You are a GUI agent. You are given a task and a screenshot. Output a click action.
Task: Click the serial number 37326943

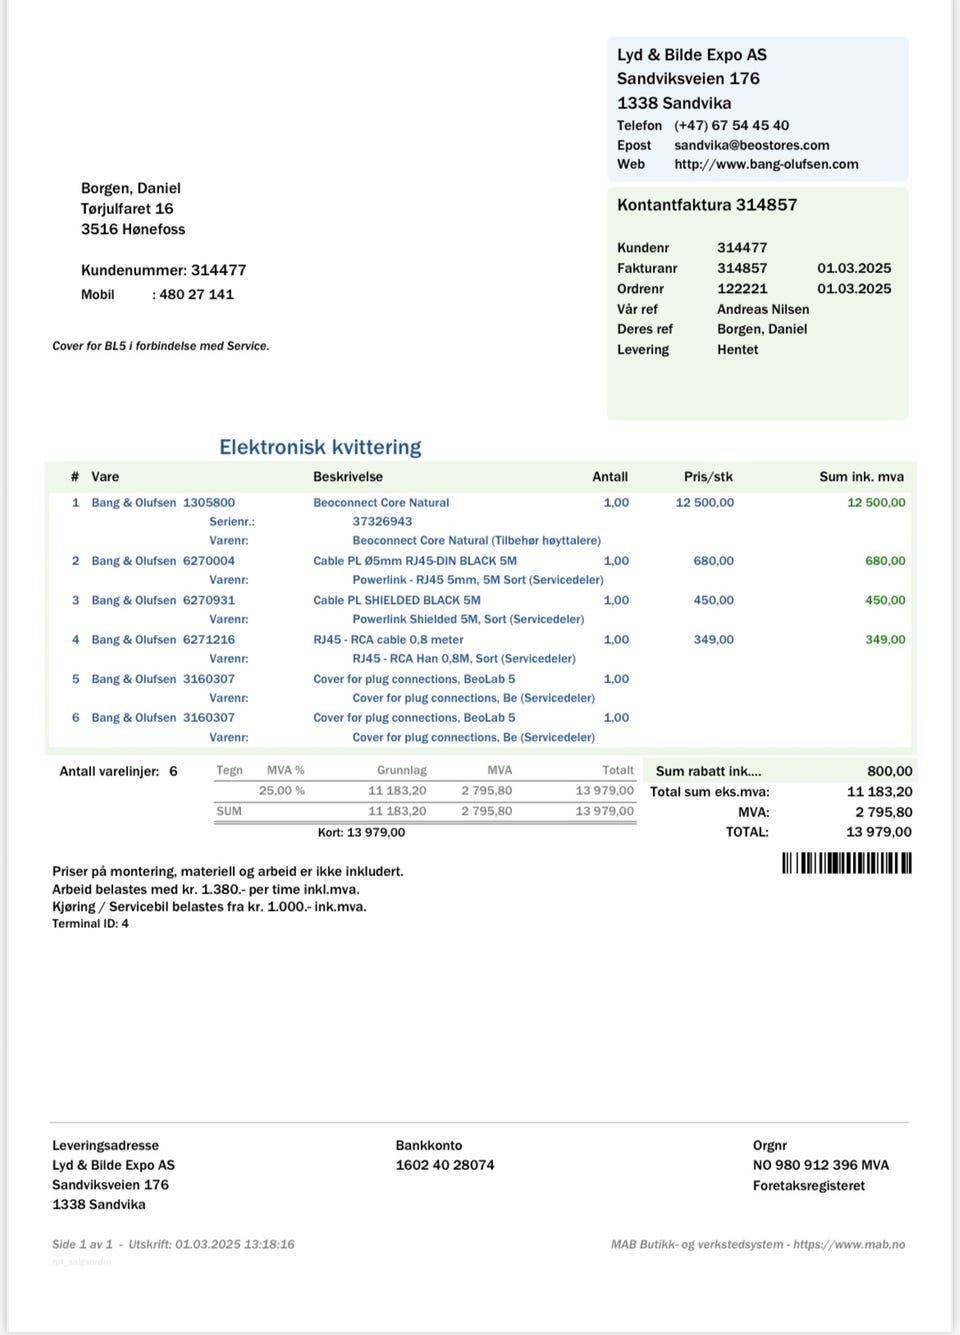coord(382,521)
